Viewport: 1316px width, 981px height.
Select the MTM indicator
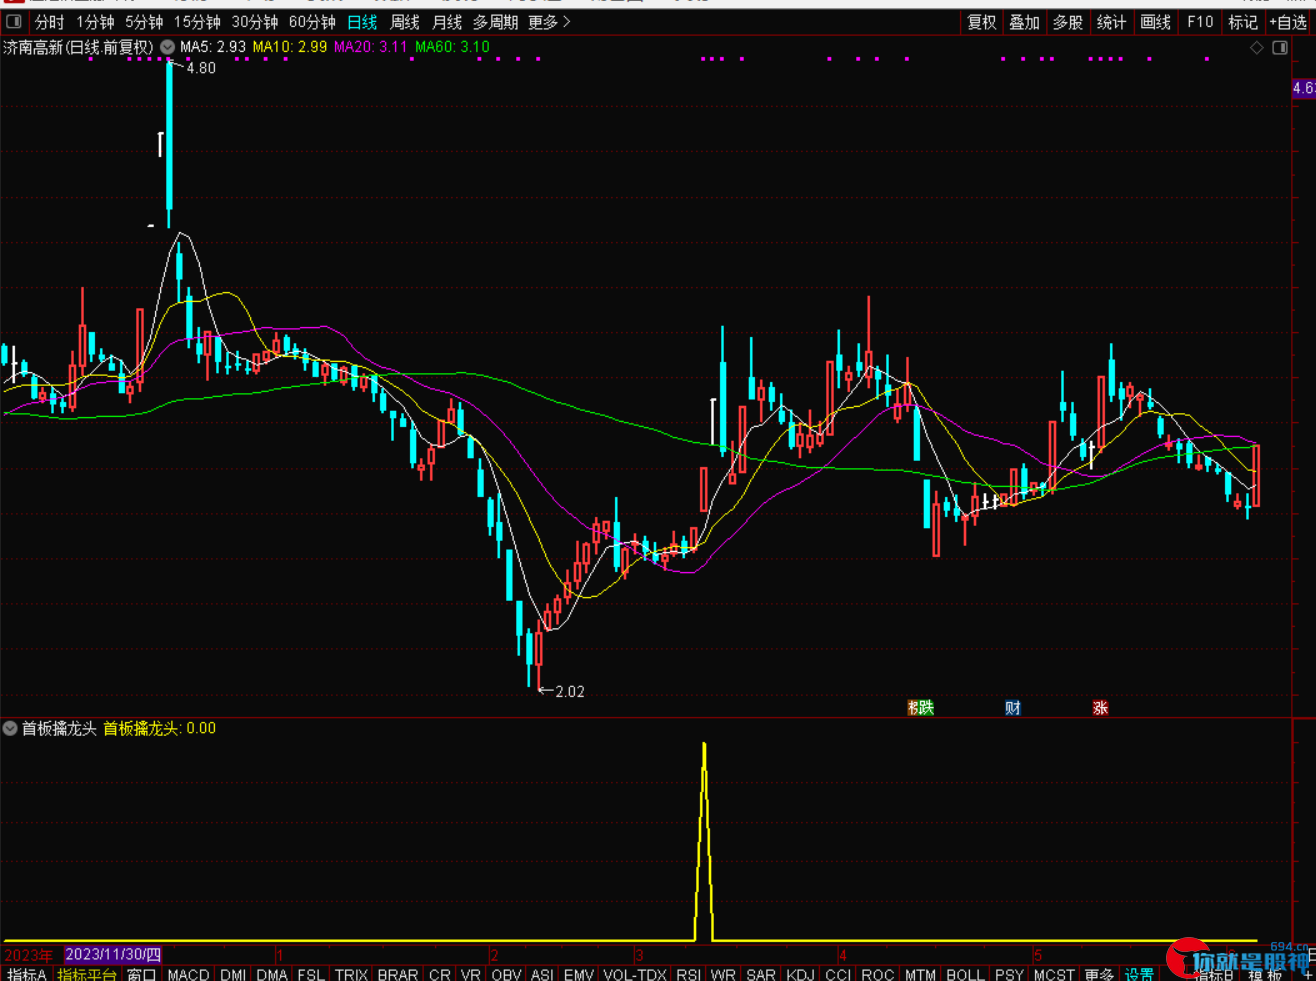pyautogui.click(x=921, y=974)
